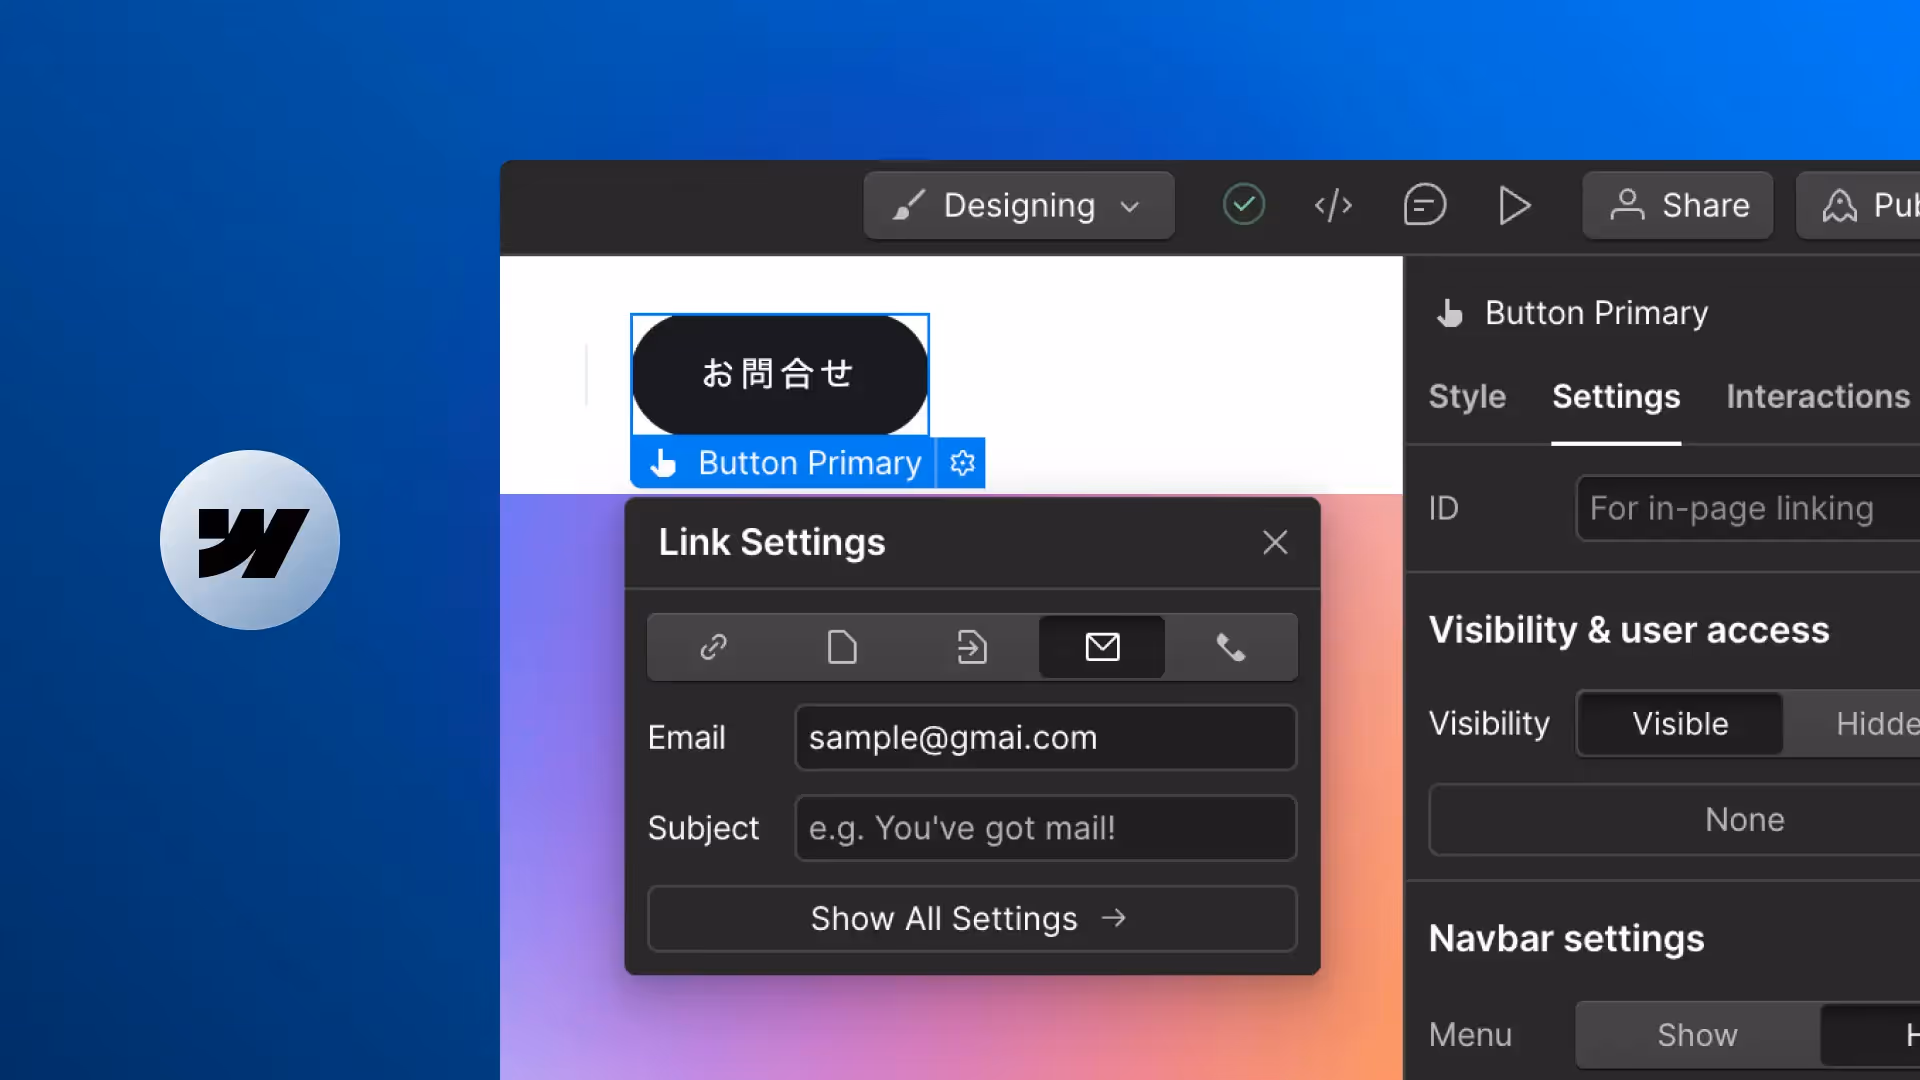This screenshot has height=1080, width=1920.
Task: Click the Preview play icon
Action: pyautogui.click(x=1515, y=206)
